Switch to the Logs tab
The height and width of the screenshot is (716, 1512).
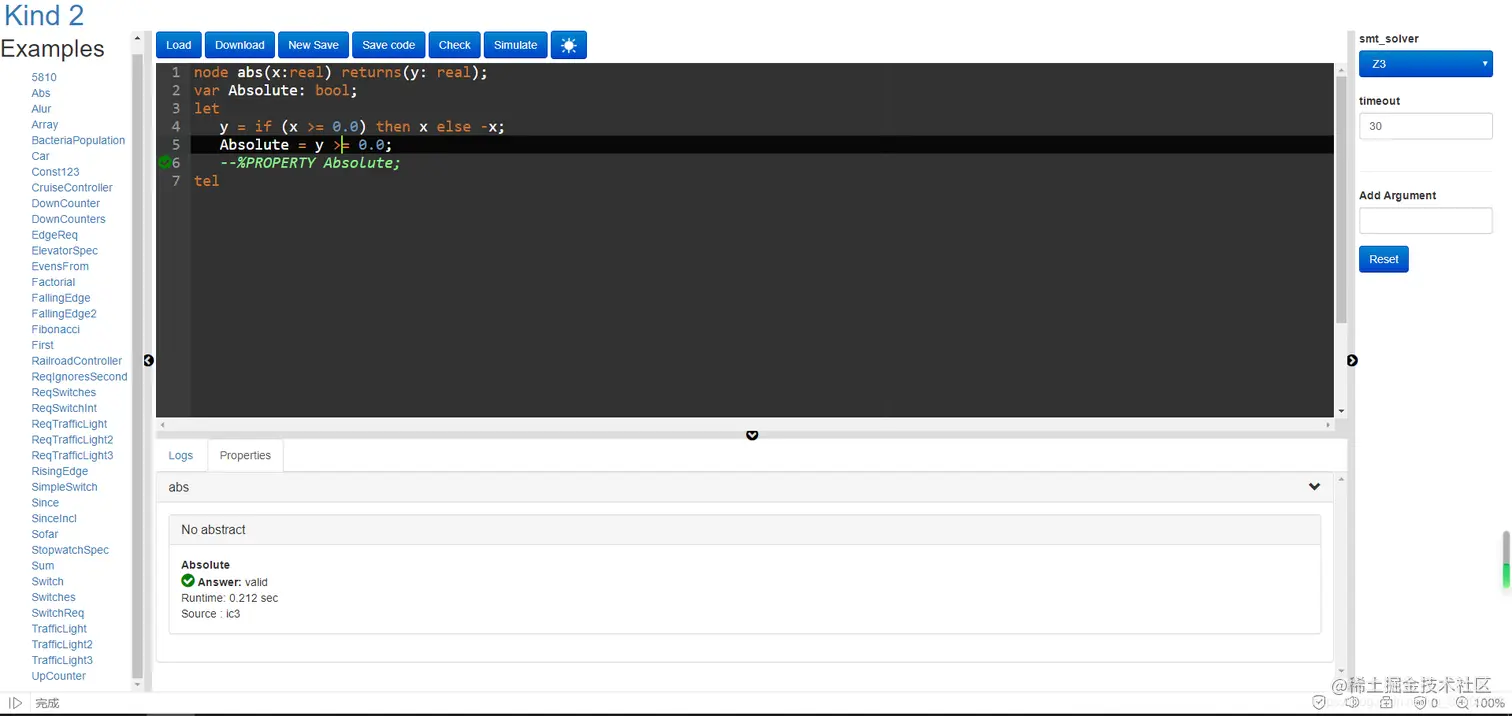click(181, 455)
